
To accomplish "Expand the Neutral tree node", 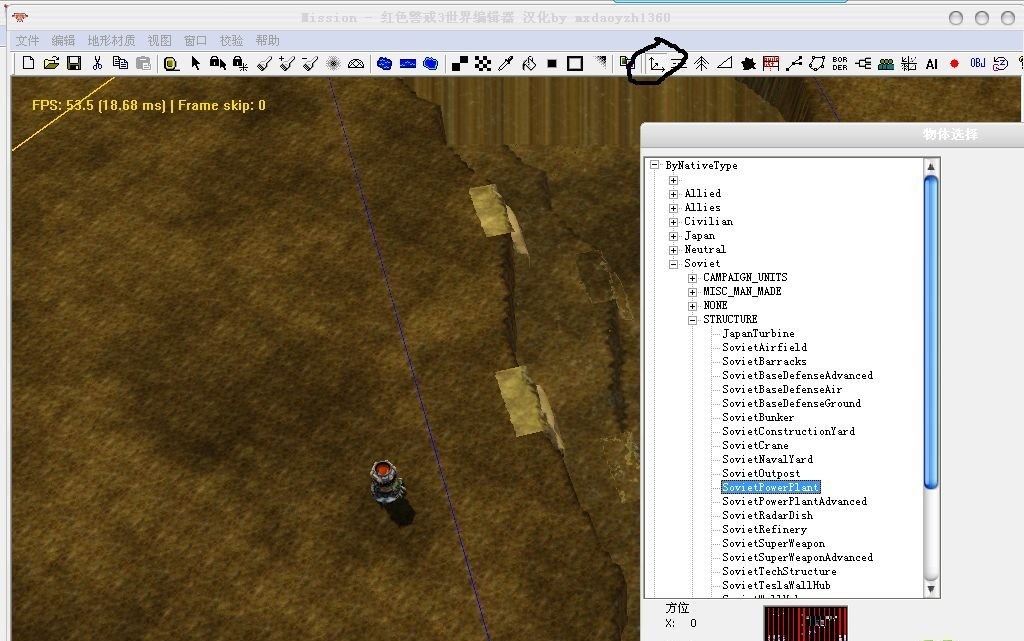I will tap(673, 250).
